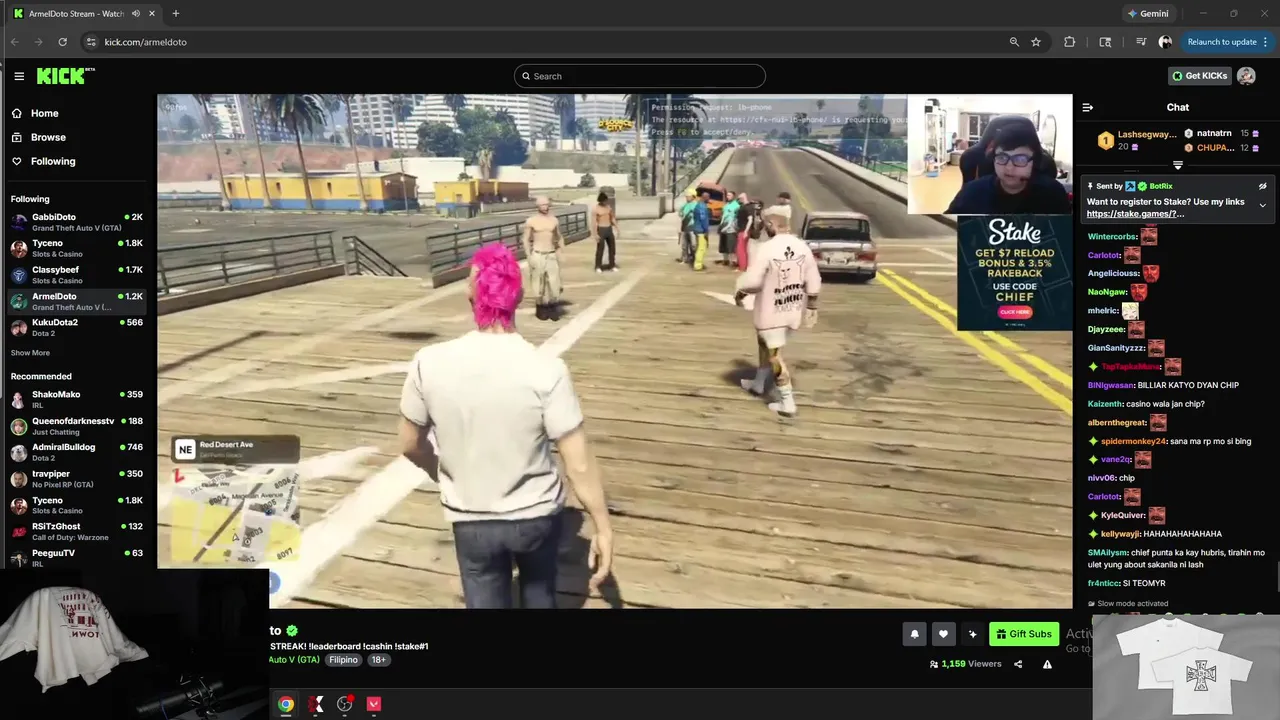The image size is (1280, 720).
Task: Click the Stake ad Click Here button
Action: coord(1015,313)
